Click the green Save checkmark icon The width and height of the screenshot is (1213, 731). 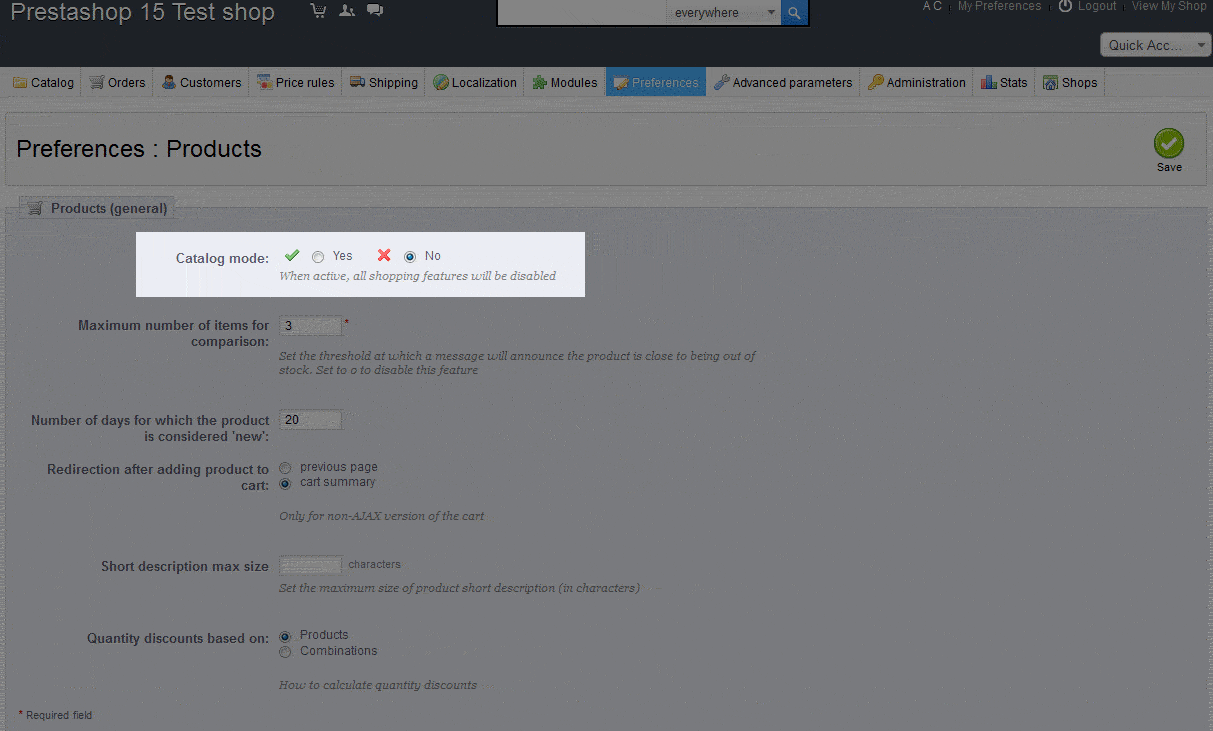[1168, 143]
